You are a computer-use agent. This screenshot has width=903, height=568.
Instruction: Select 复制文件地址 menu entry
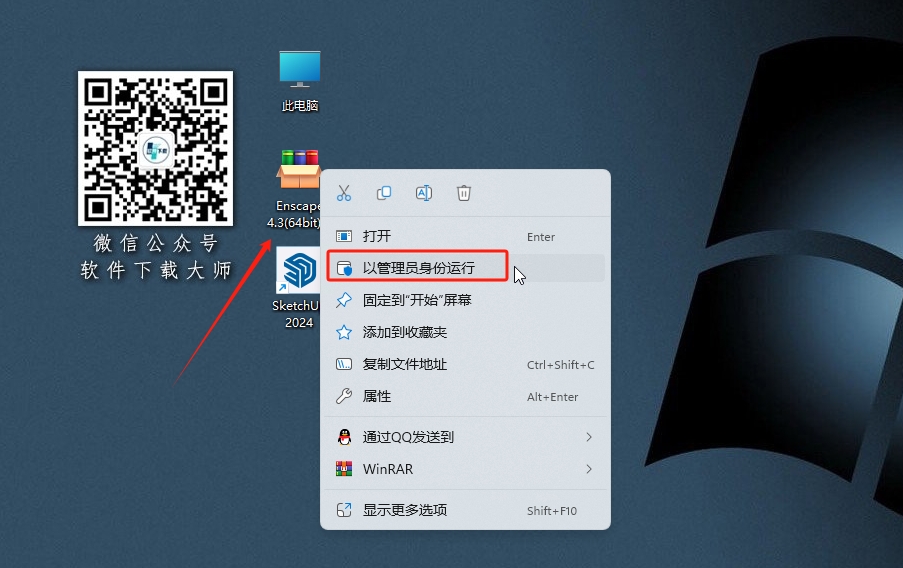pyautogui.click(x=465, y=365)
